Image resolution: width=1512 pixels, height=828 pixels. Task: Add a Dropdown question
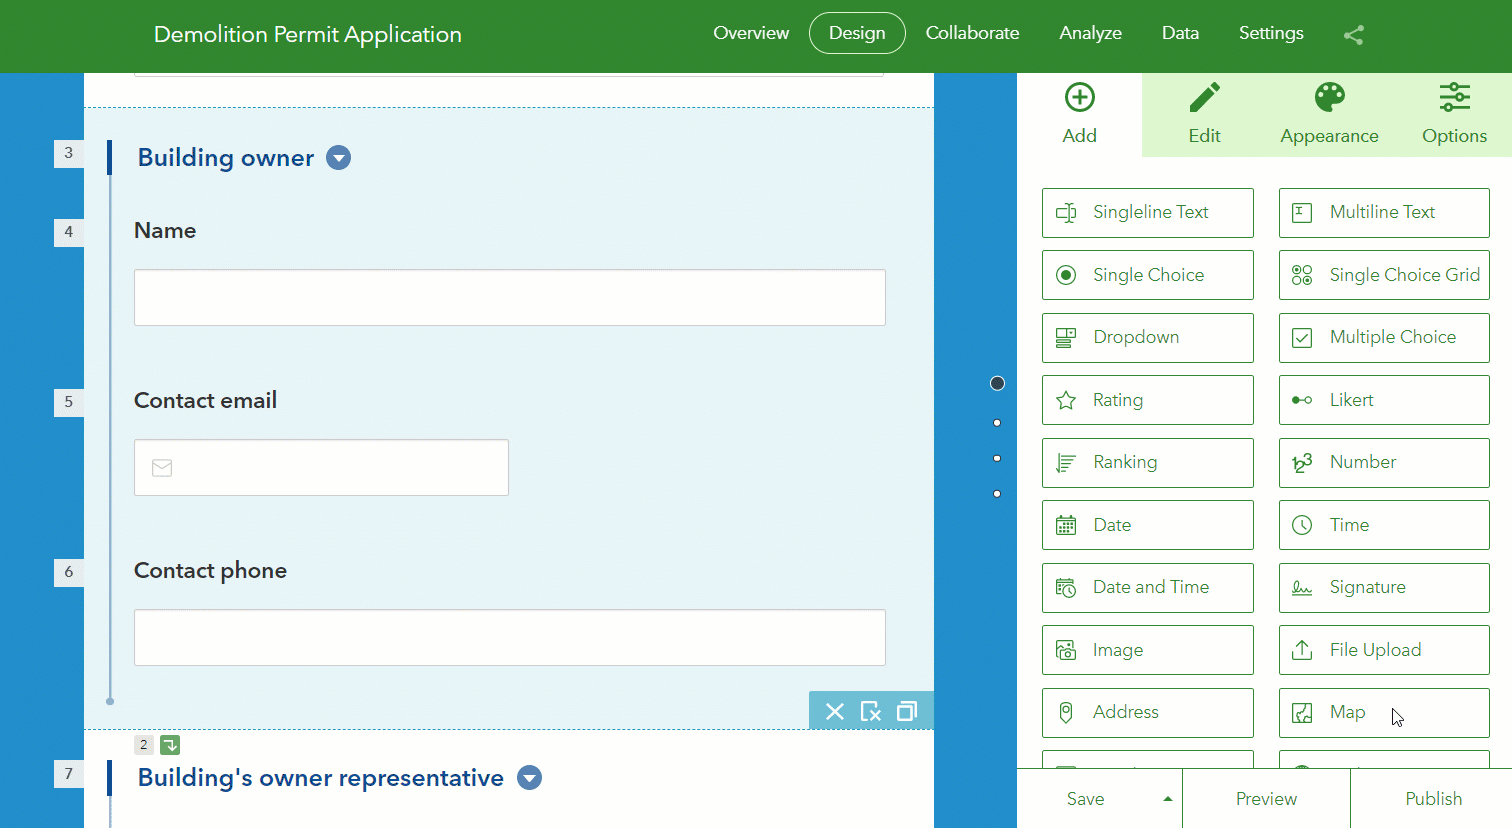(x=1147, y=338)
